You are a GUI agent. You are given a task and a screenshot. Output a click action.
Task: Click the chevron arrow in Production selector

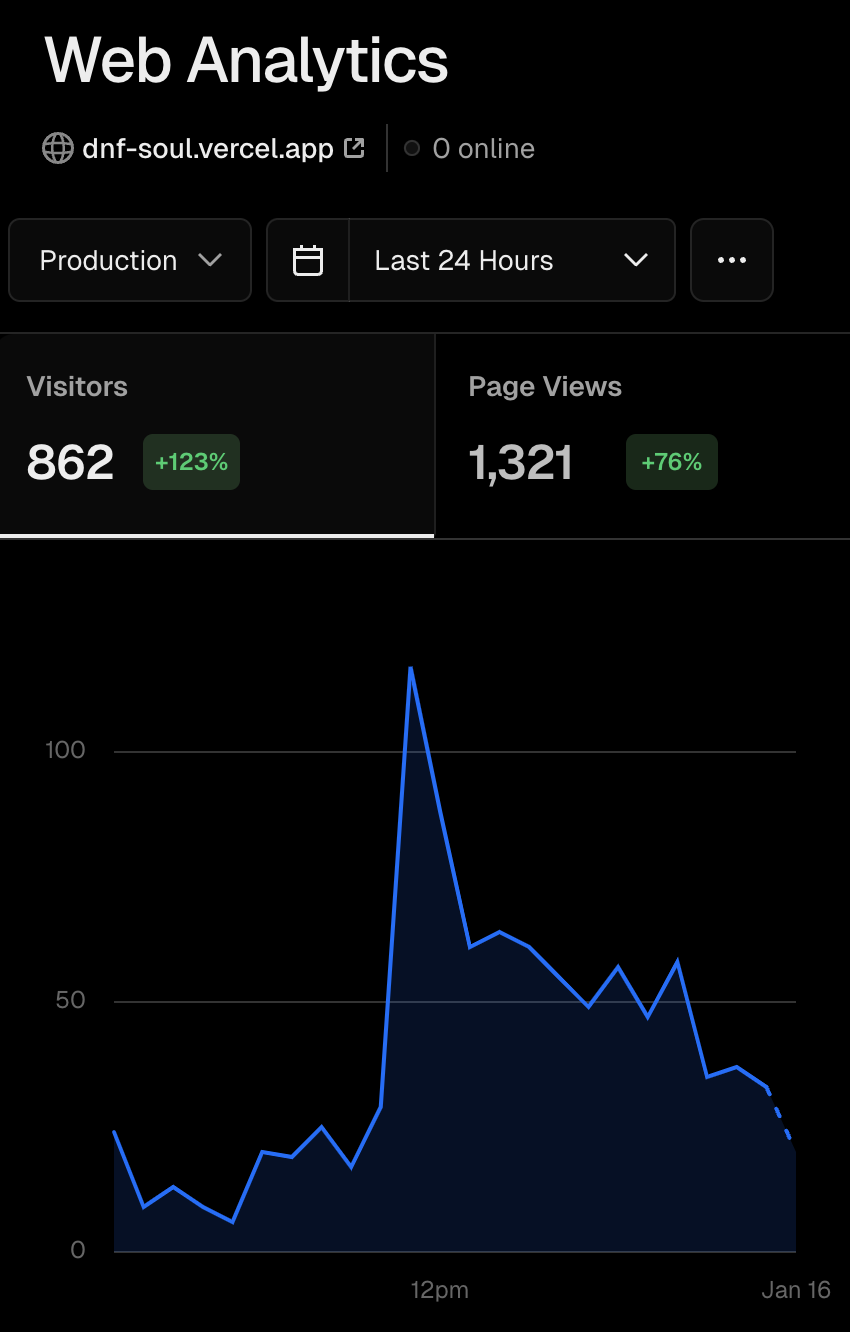click(209, 261)
